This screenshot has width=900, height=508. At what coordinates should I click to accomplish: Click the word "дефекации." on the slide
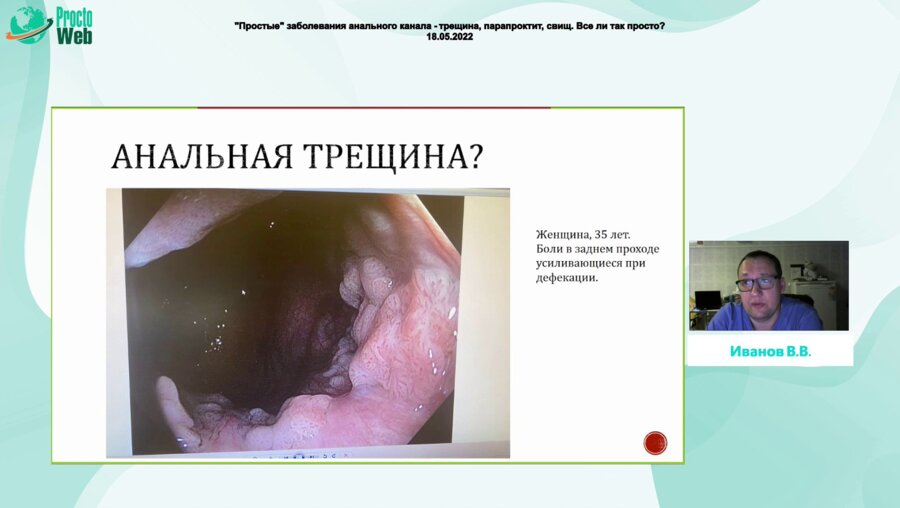pyautogui.click(x=567, y=279)
